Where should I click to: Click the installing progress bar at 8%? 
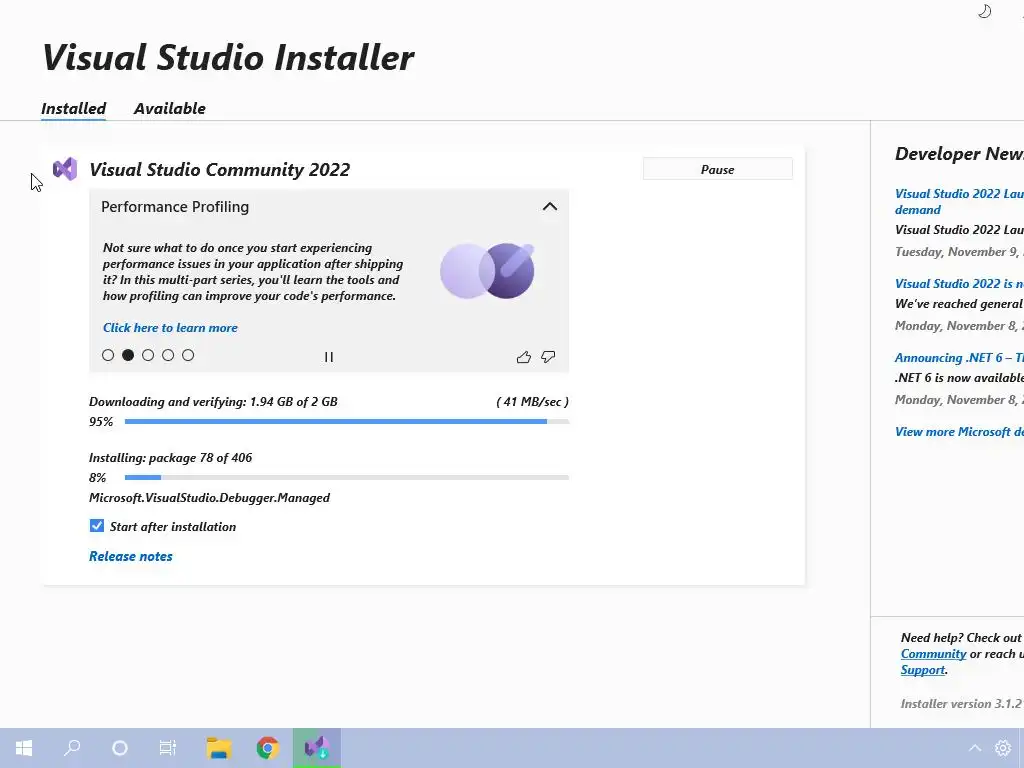(347, 477)
